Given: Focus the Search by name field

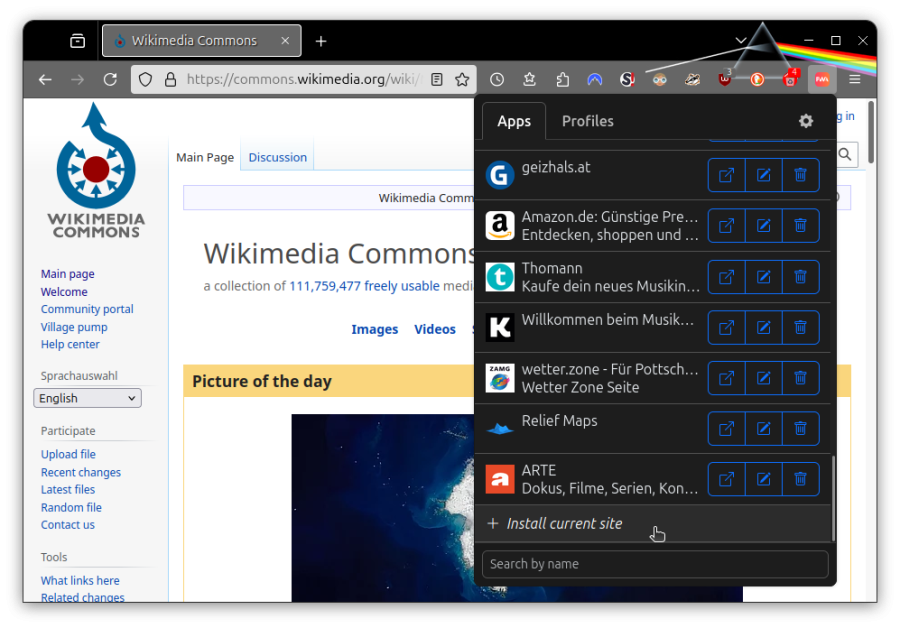Looking at the screenshot, I should click(x=655, y=564).
